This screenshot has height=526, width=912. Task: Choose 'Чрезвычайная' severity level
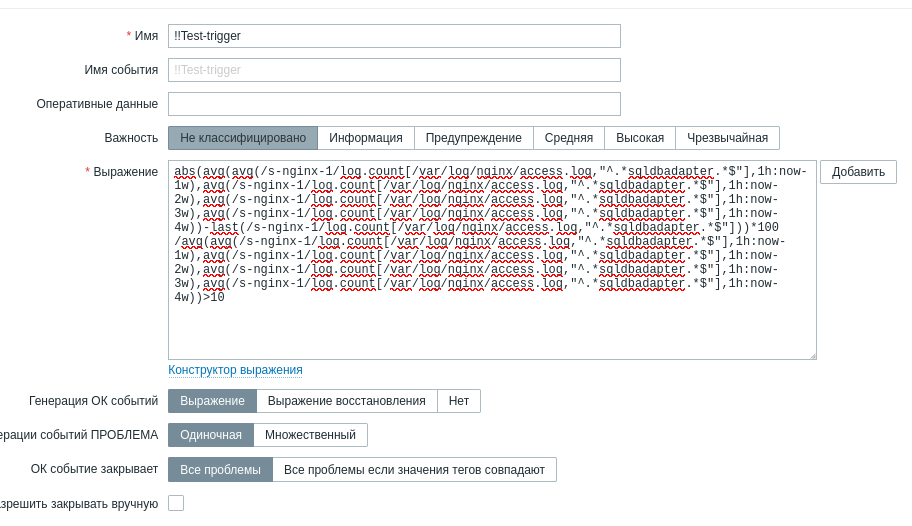tap(727, 138)
